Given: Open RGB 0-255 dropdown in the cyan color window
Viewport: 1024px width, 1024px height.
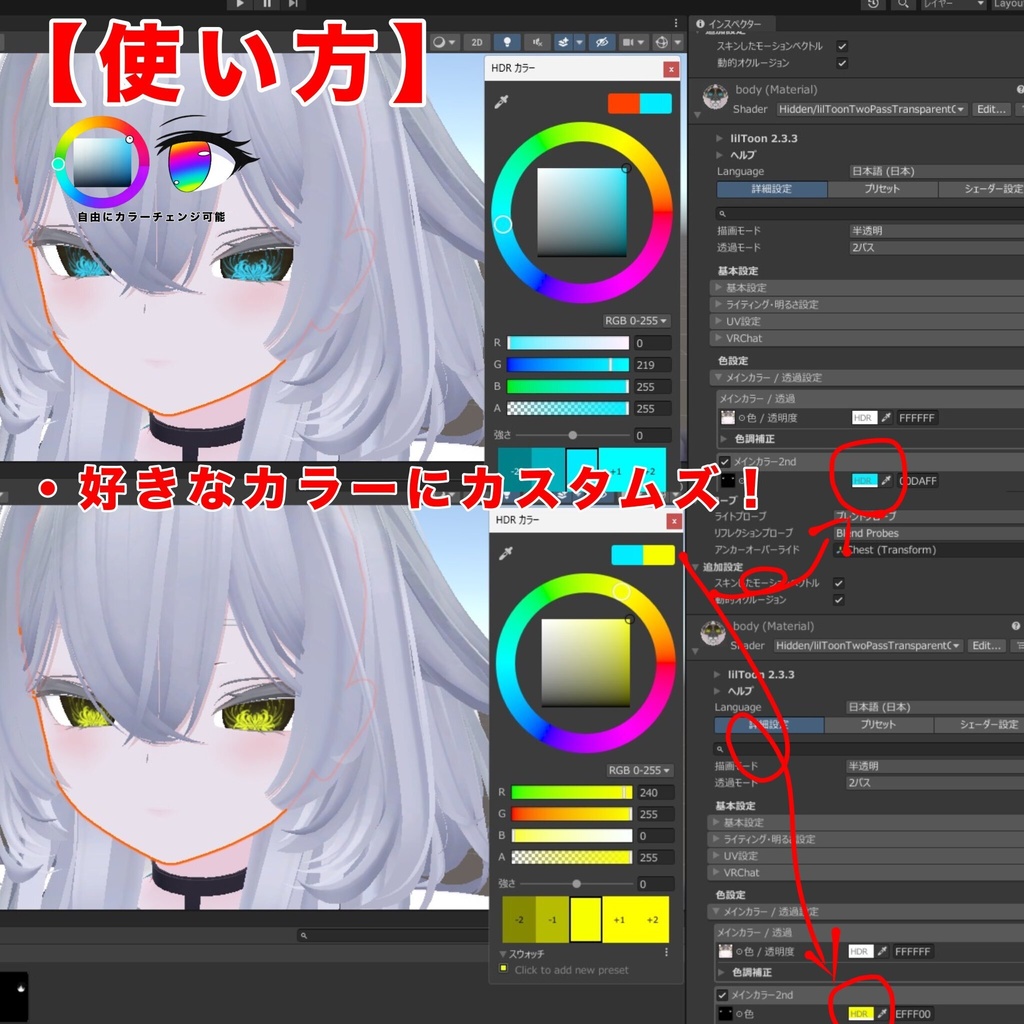Looking at the screenshot, I should coord(635,321).
